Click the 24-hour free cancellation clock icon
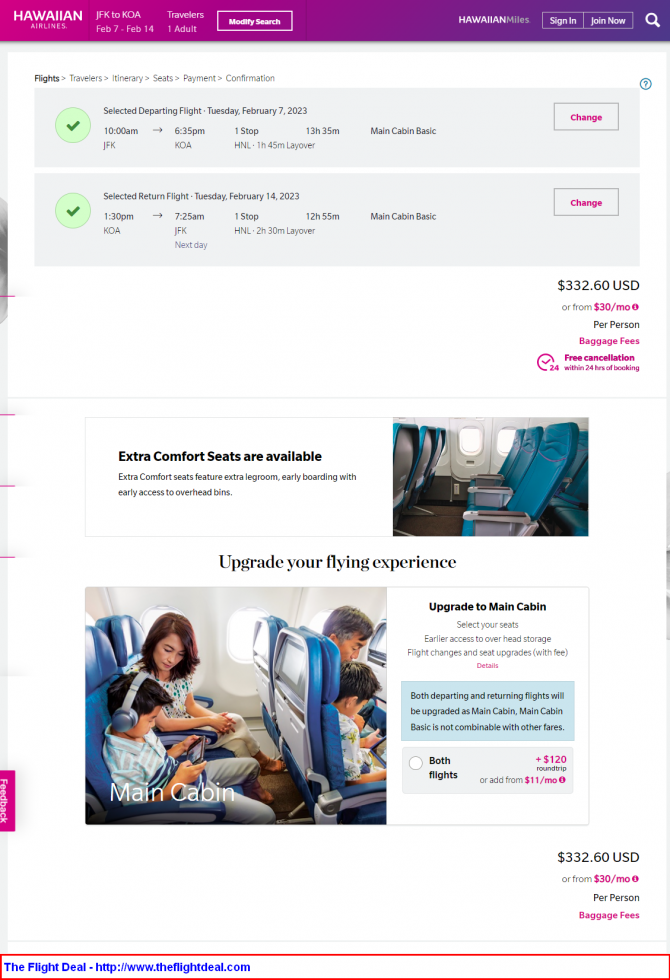This screenshot has height=980, width=670. coord(547,362)
